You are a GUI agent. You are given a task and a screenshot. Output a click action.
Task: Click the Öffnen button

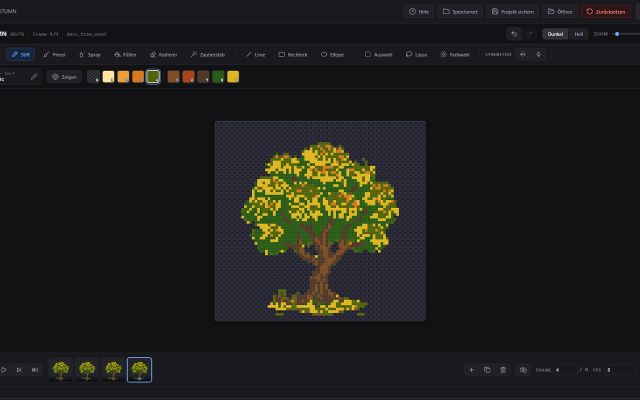[560, 11]
